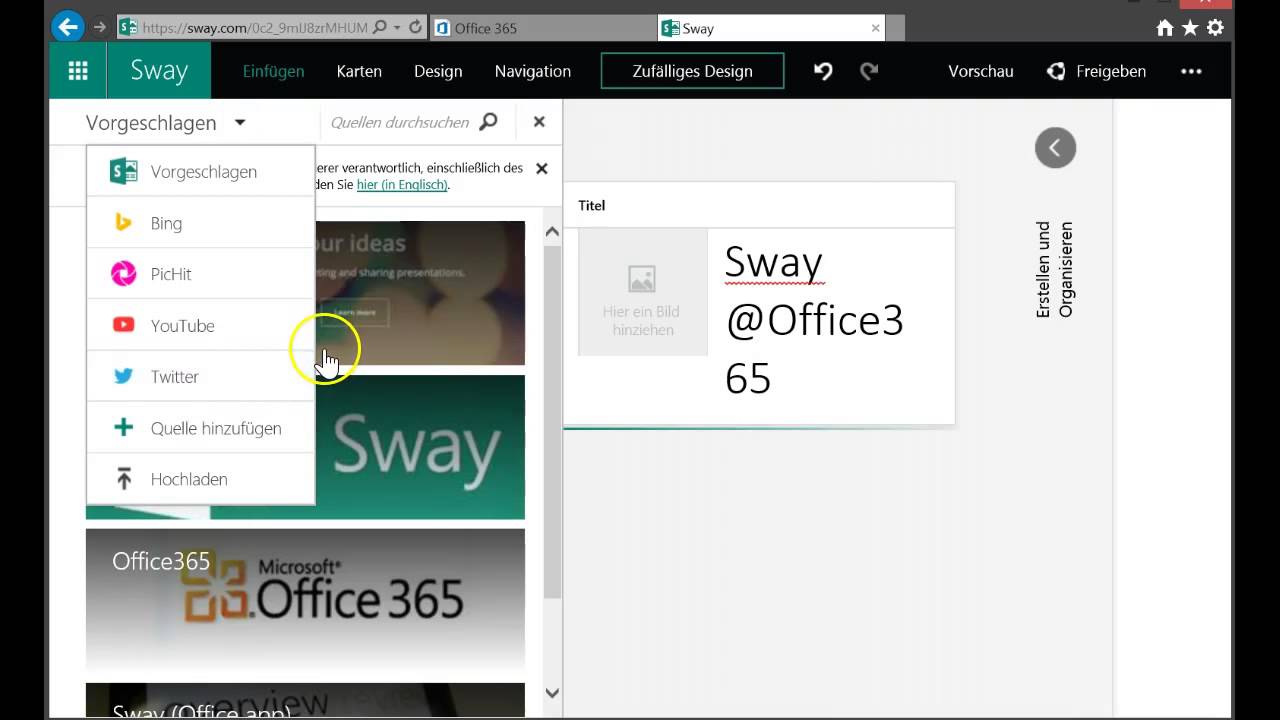Select the 'our ideas' thumbnail
The image size is (1280, 720).
tap(420, 293)
